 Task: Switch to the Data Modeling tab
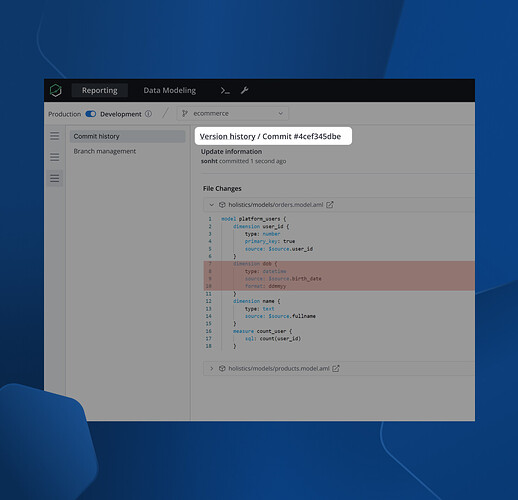coord(170,90)
